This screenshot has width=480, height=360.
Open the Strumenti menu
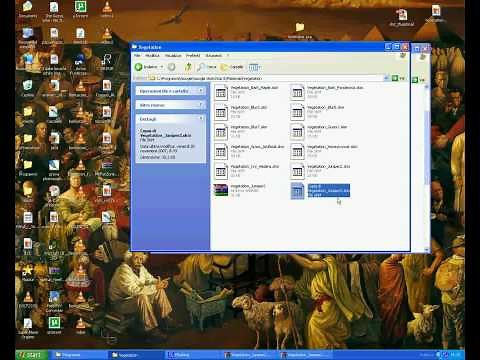click(x=214, y=55)
